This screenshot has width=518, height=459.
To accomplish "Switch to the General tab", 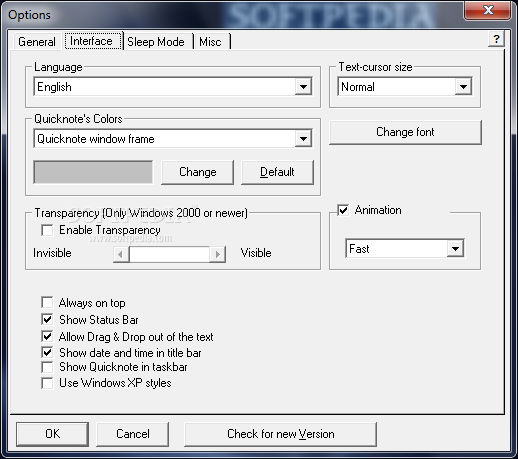I will (x=37, y=42).
